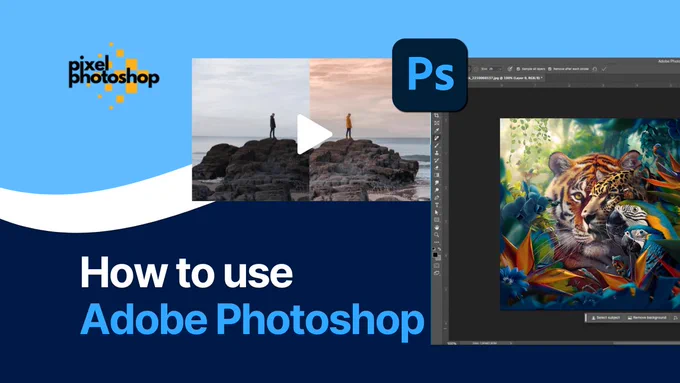Activate the Zoom magnifier tool
The image size is (680, 383).
[x=437, y=235]
